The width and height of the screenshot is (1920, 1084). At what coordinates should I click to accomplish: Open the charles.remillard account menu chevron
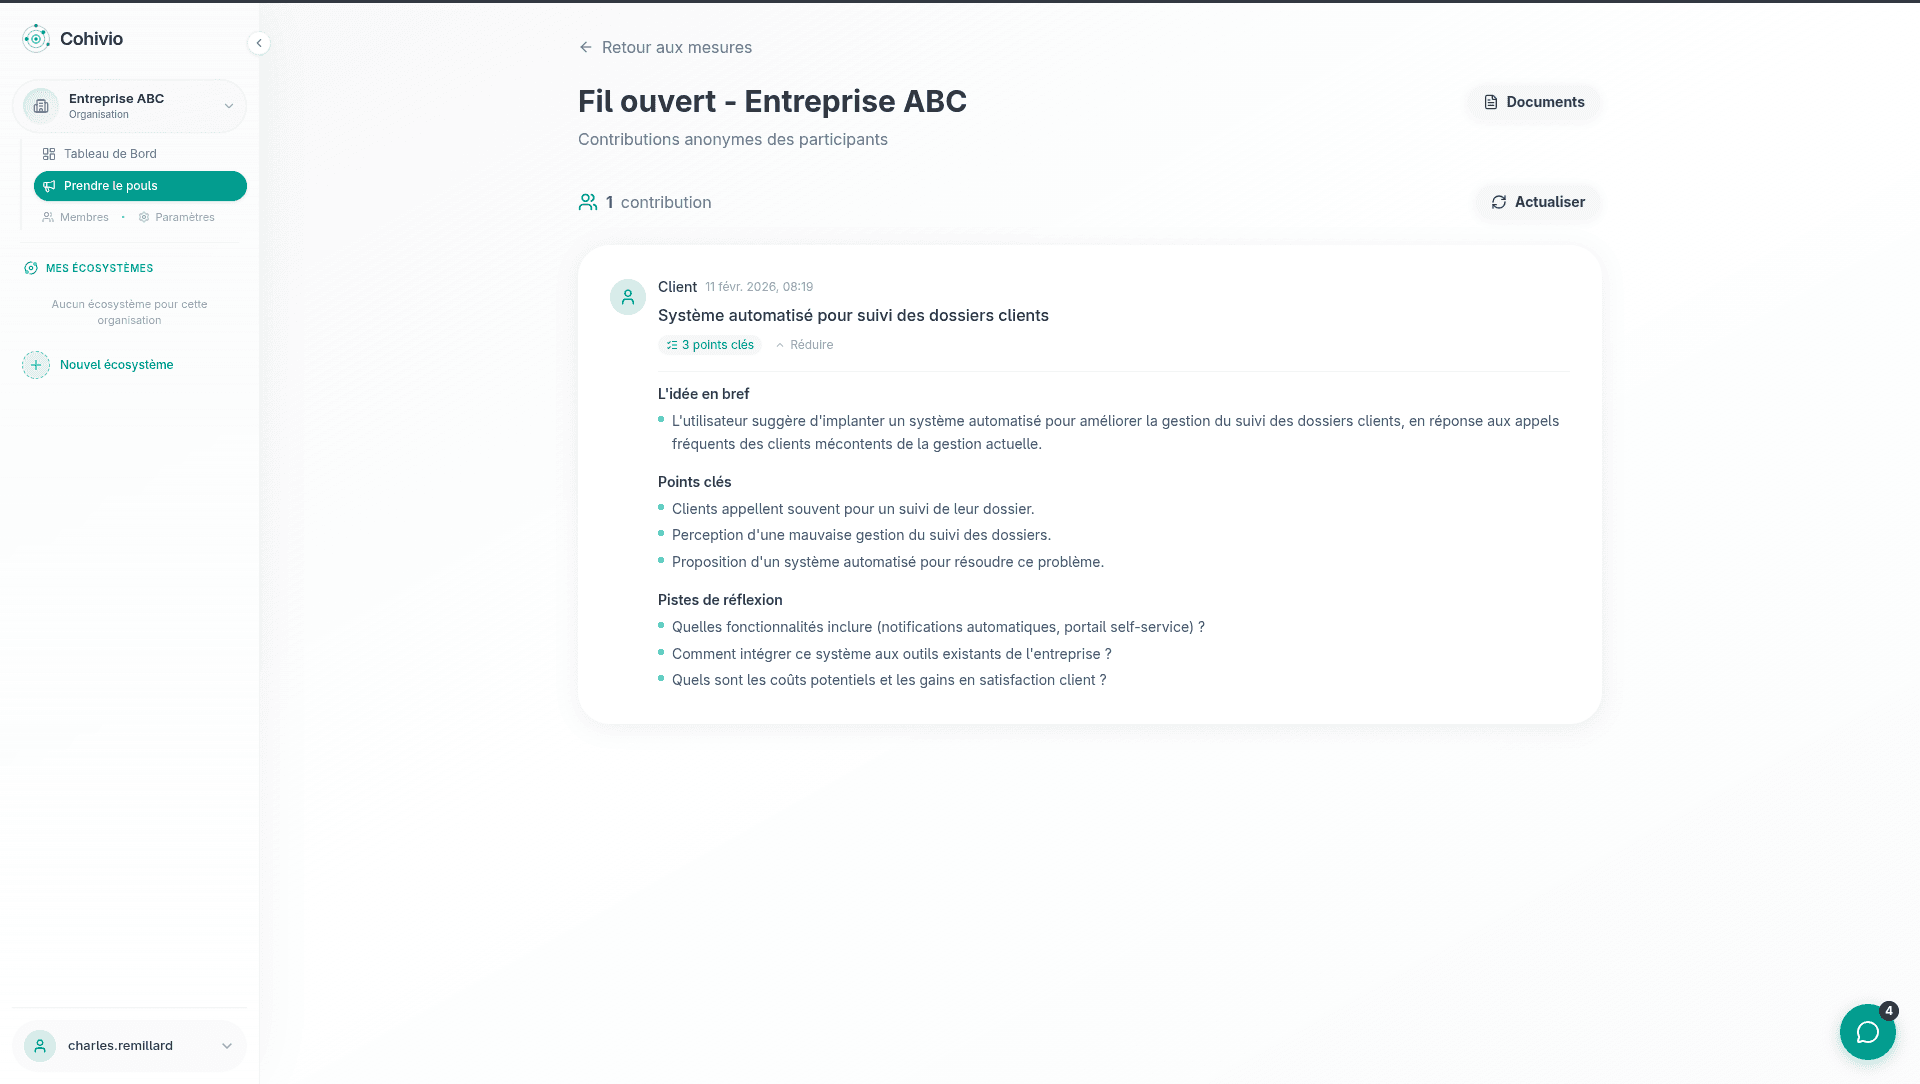pyautogui.click(x=227, y=1046)
